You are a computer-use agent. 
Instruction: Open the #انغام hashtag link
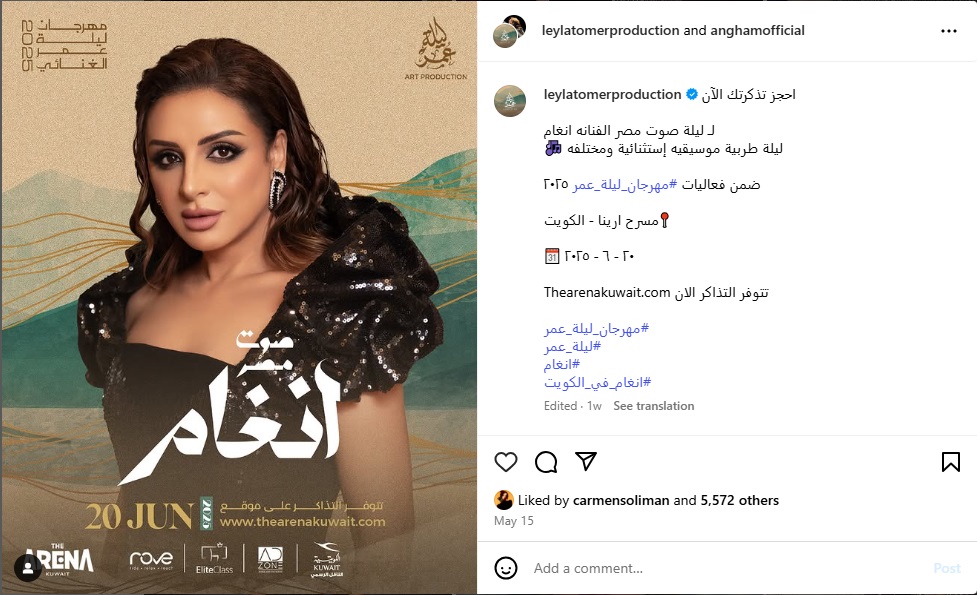[562, 364]
